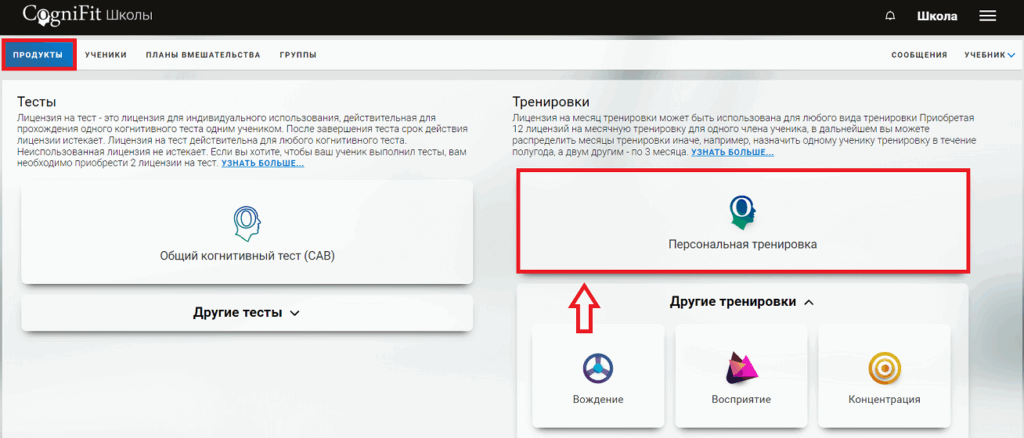Select the Восприятие prism icon
The width and height of the screenshot is (1024, 438).
coord(741,368)
